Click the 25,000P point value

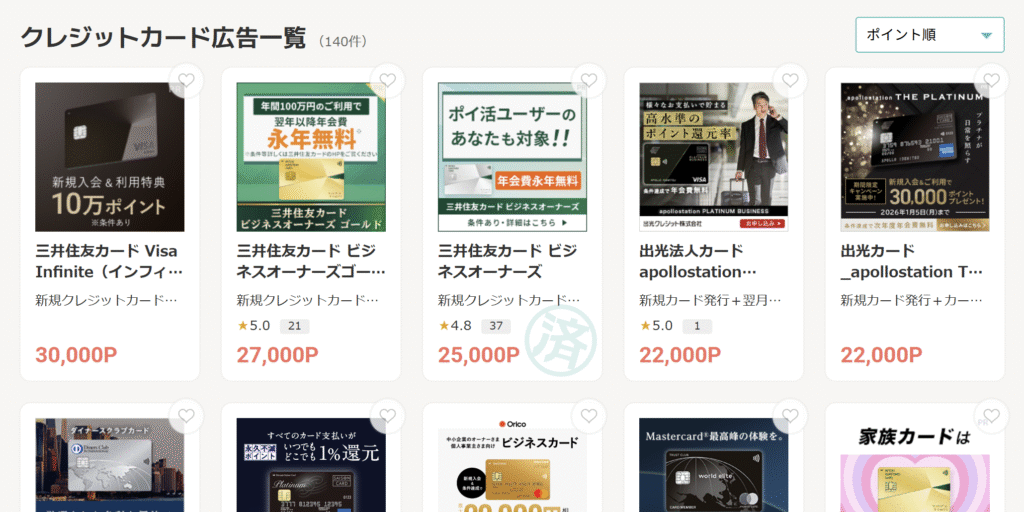coord(479,355)
